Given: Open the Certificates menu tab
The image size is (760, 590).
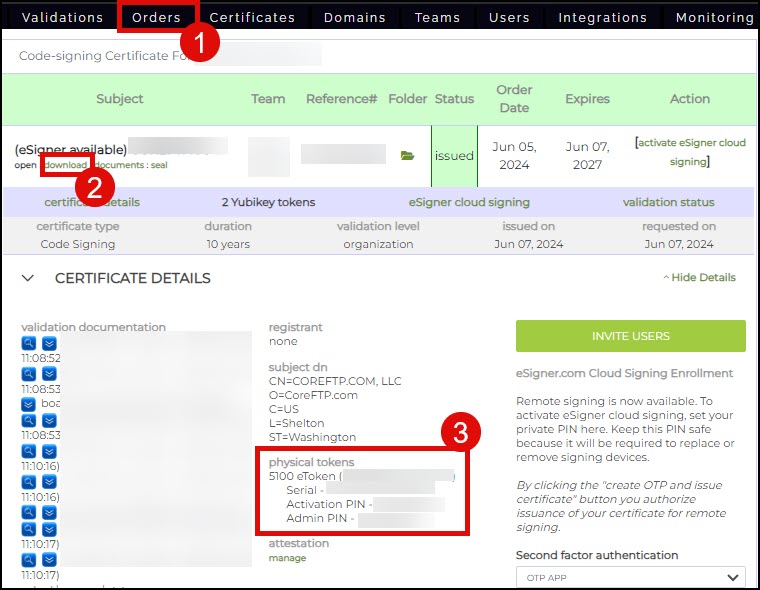Looking at the screenshot, I should [252, 17].
